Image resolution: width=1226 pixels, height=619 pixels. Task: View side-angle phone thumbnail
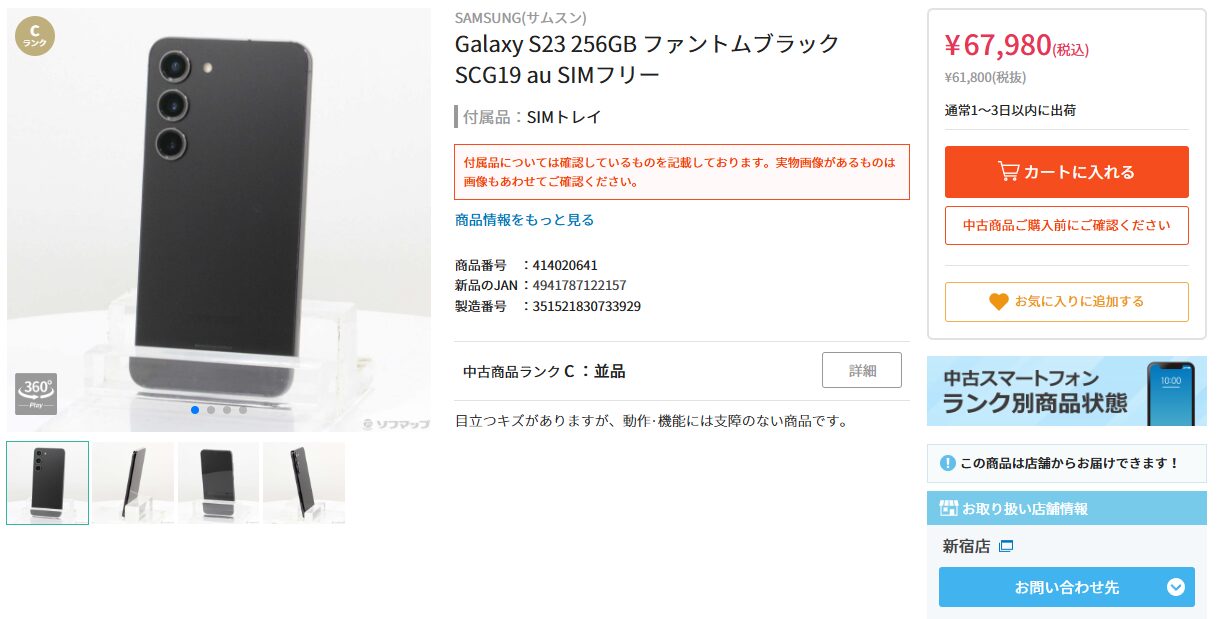pos(133,483)
